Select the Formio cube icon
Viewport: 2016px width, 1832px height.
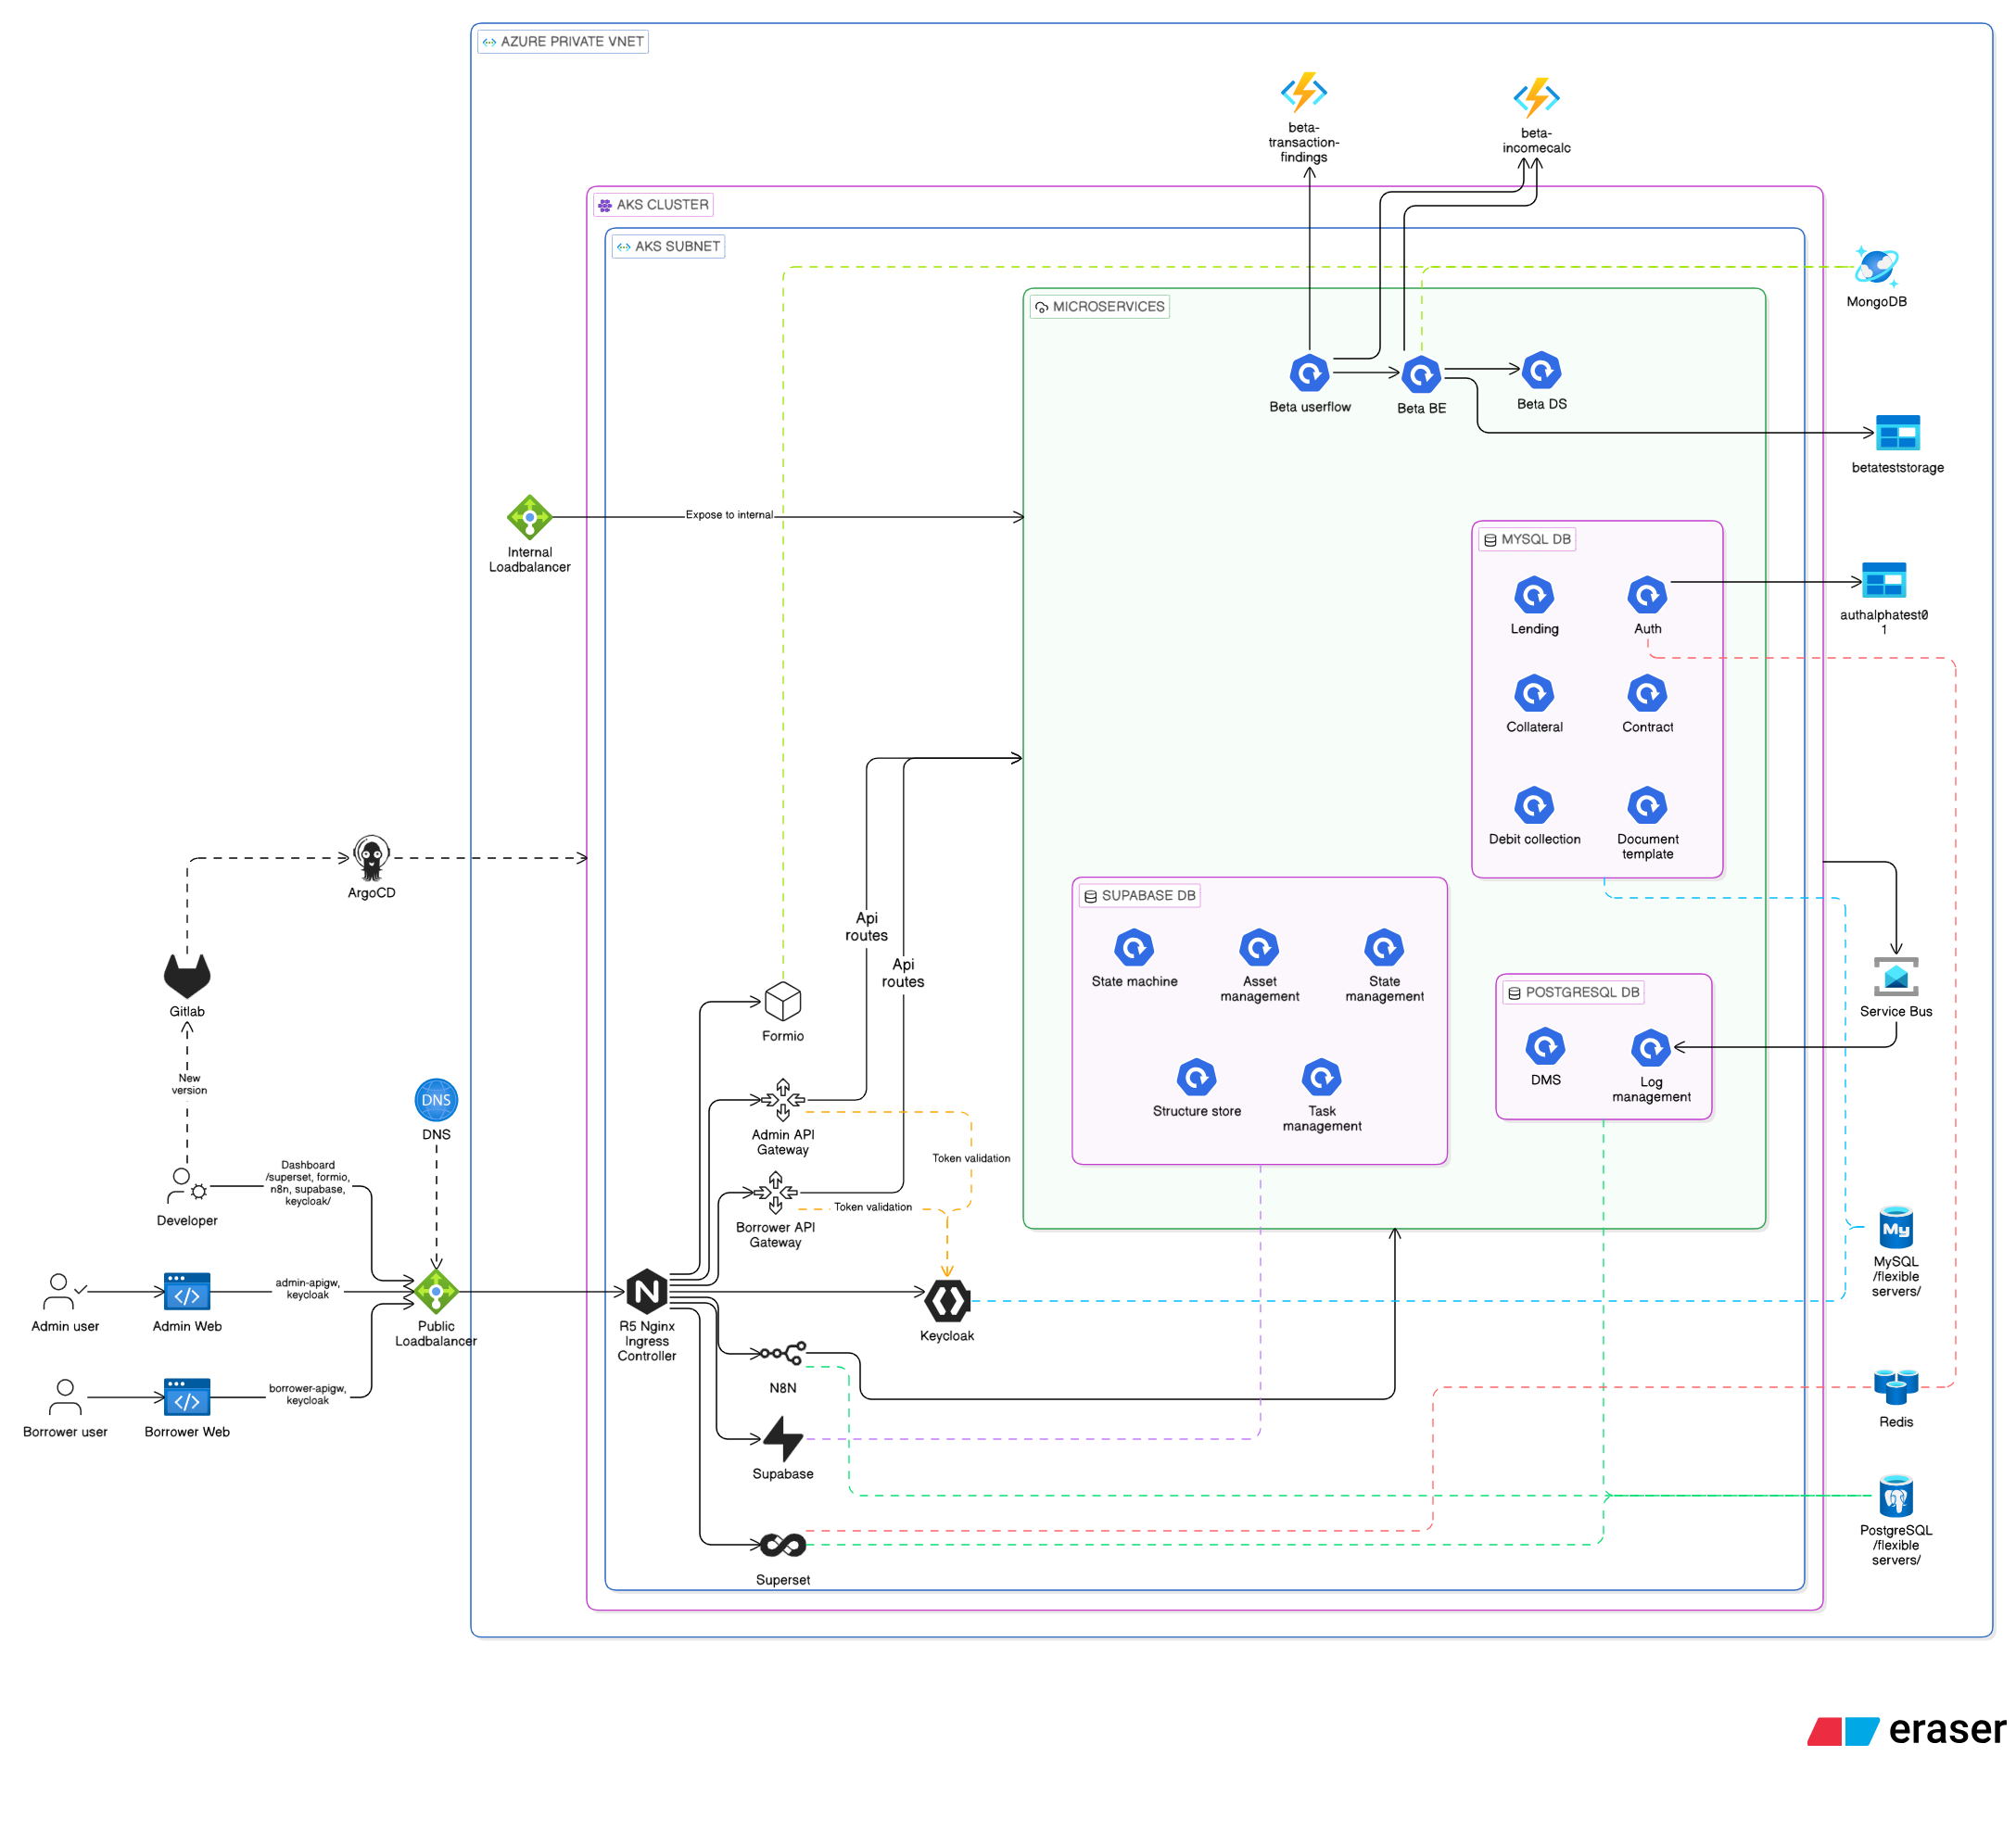point(782,1000)
